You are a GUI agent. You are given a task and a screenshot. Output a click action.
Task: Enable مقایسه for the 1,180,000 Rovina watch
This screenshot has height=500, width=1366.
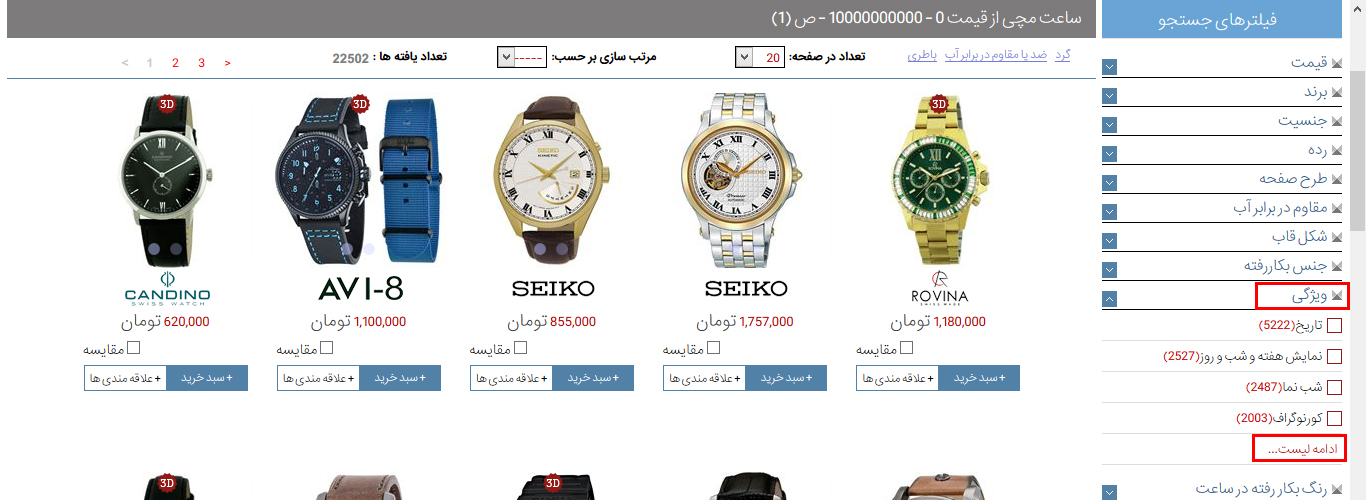point(906,348)
